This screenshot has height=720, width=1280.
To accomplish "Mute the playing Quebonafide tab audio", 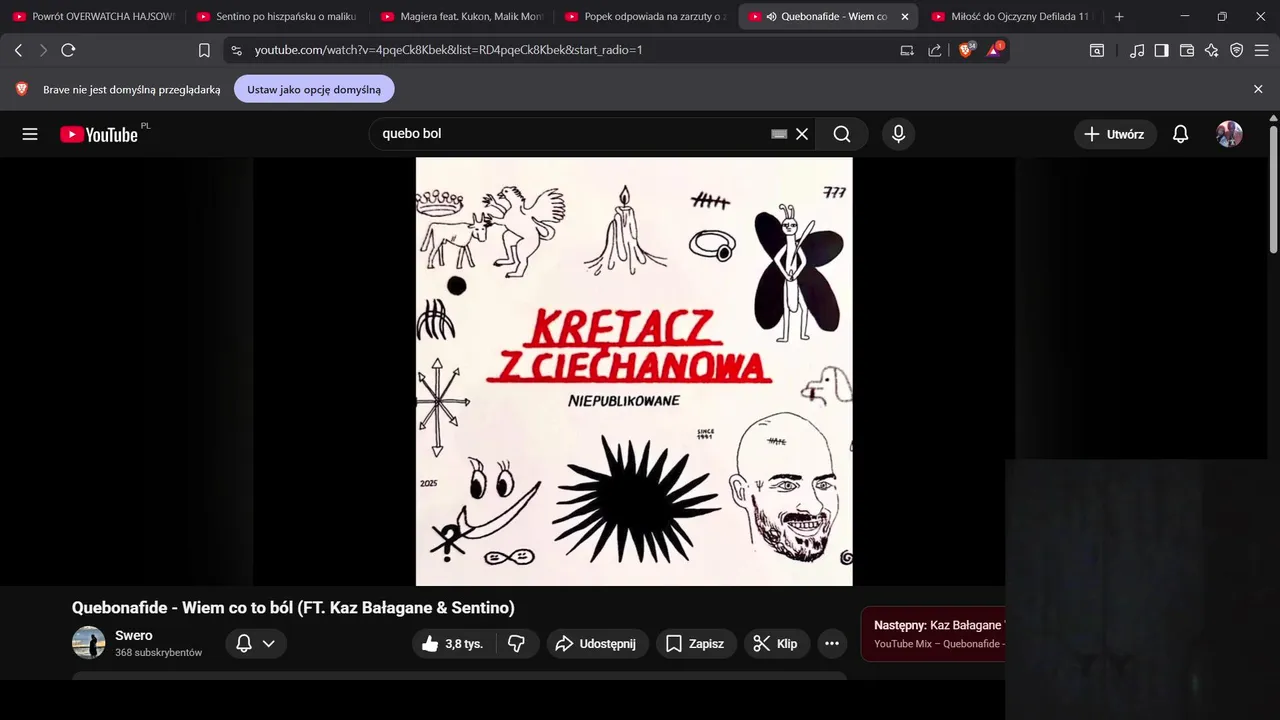I will tap(772, 17).
